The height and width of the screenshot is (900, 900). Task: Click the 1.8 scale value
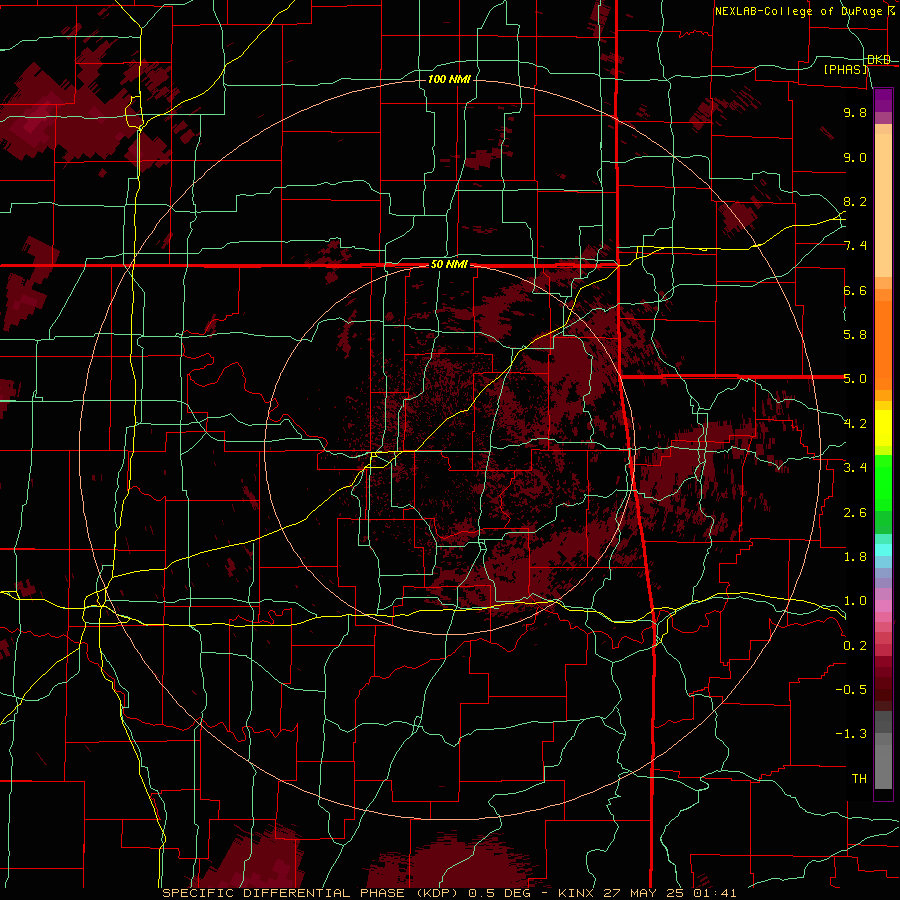855,557
